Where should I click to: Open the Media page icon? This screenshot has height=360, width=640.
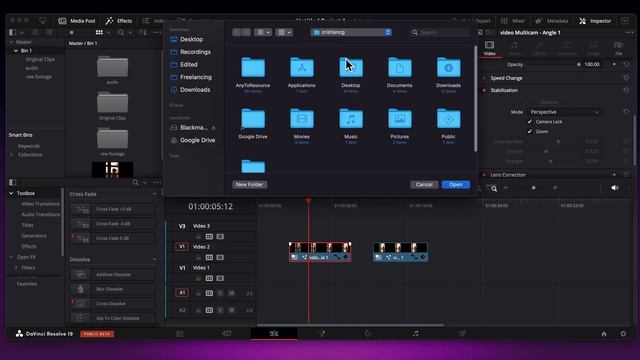180,333
